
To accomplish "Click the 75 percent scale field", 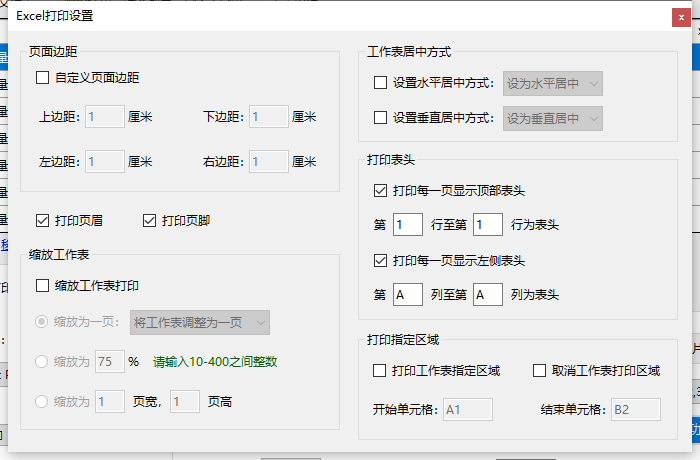I will click(x=110, y=362).
